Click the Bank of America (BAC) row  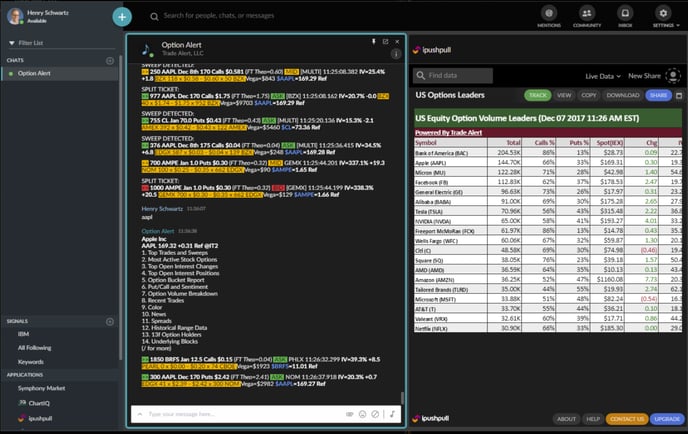pyautogui.click(x=548, y=153)
